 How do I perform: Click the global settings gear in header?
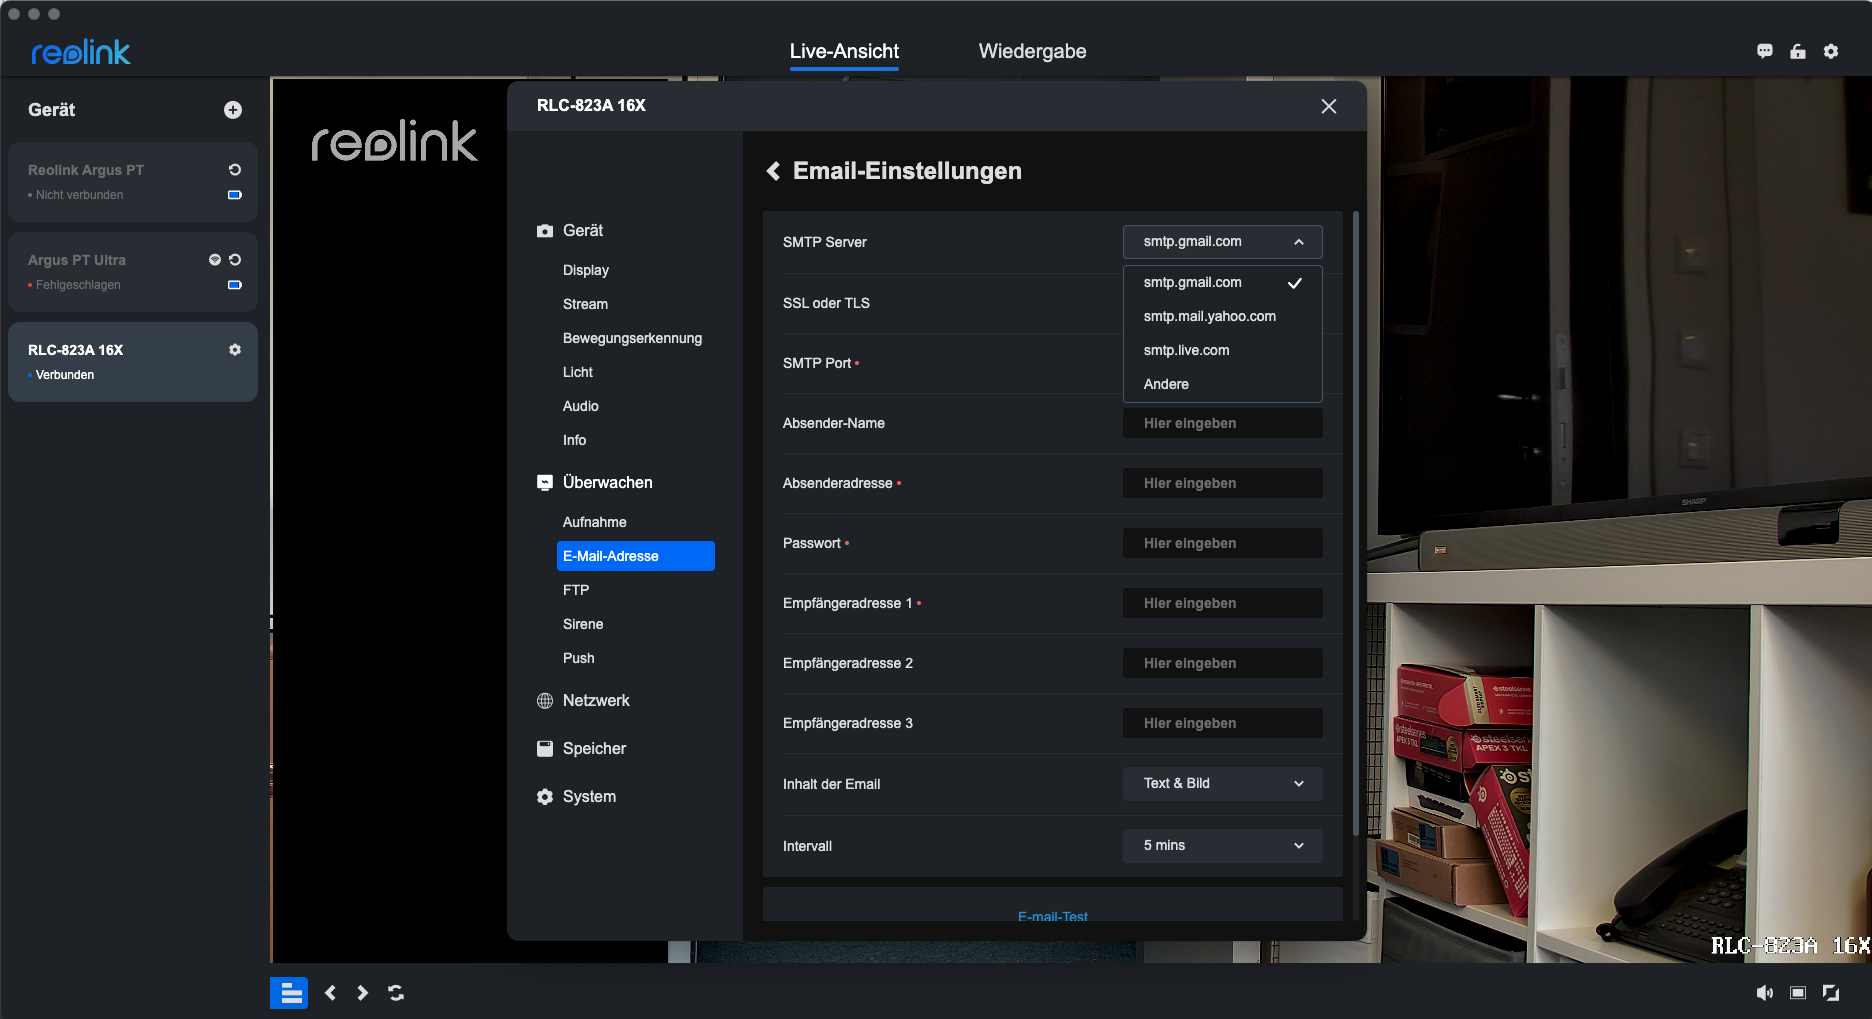click(x=1831, y=52)
